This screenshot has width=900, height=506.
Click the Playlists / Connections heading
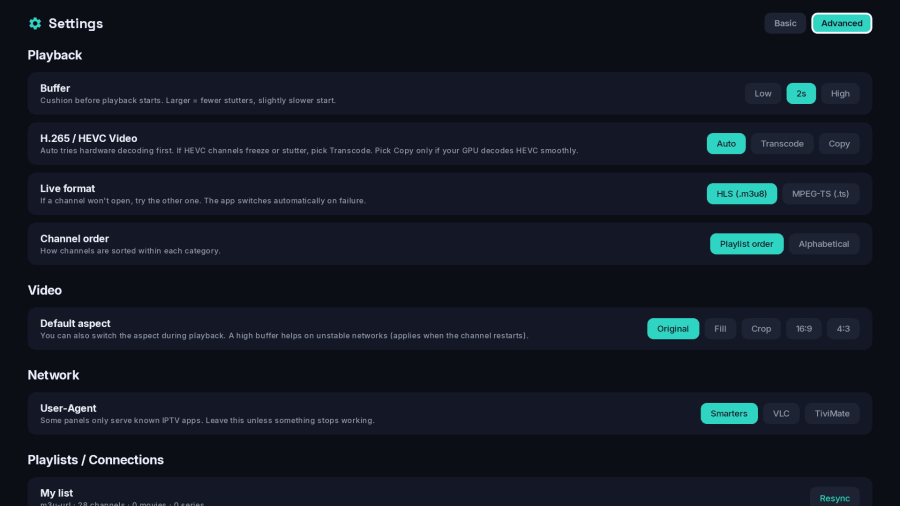(x=95, y=460)
